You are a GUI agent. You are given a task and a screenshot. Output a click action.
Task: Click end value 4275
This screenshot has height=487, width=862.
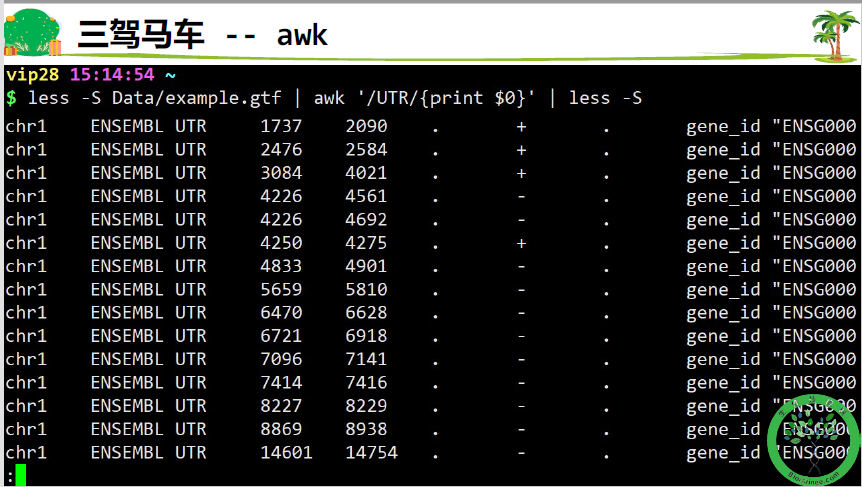[366, 242]
